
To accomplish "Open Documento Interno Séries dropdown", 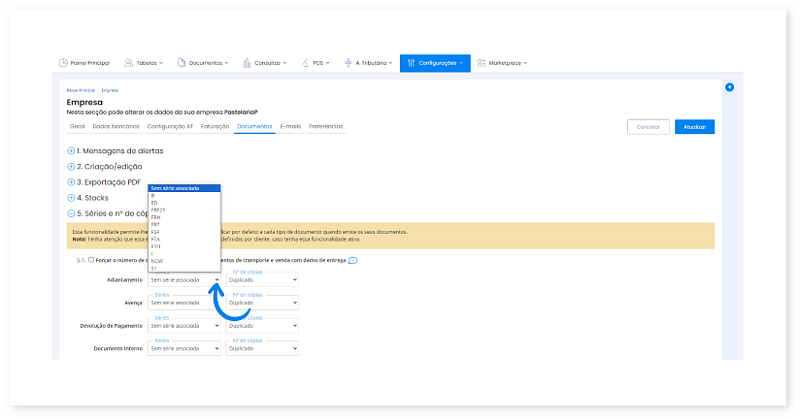I will 184,349.
